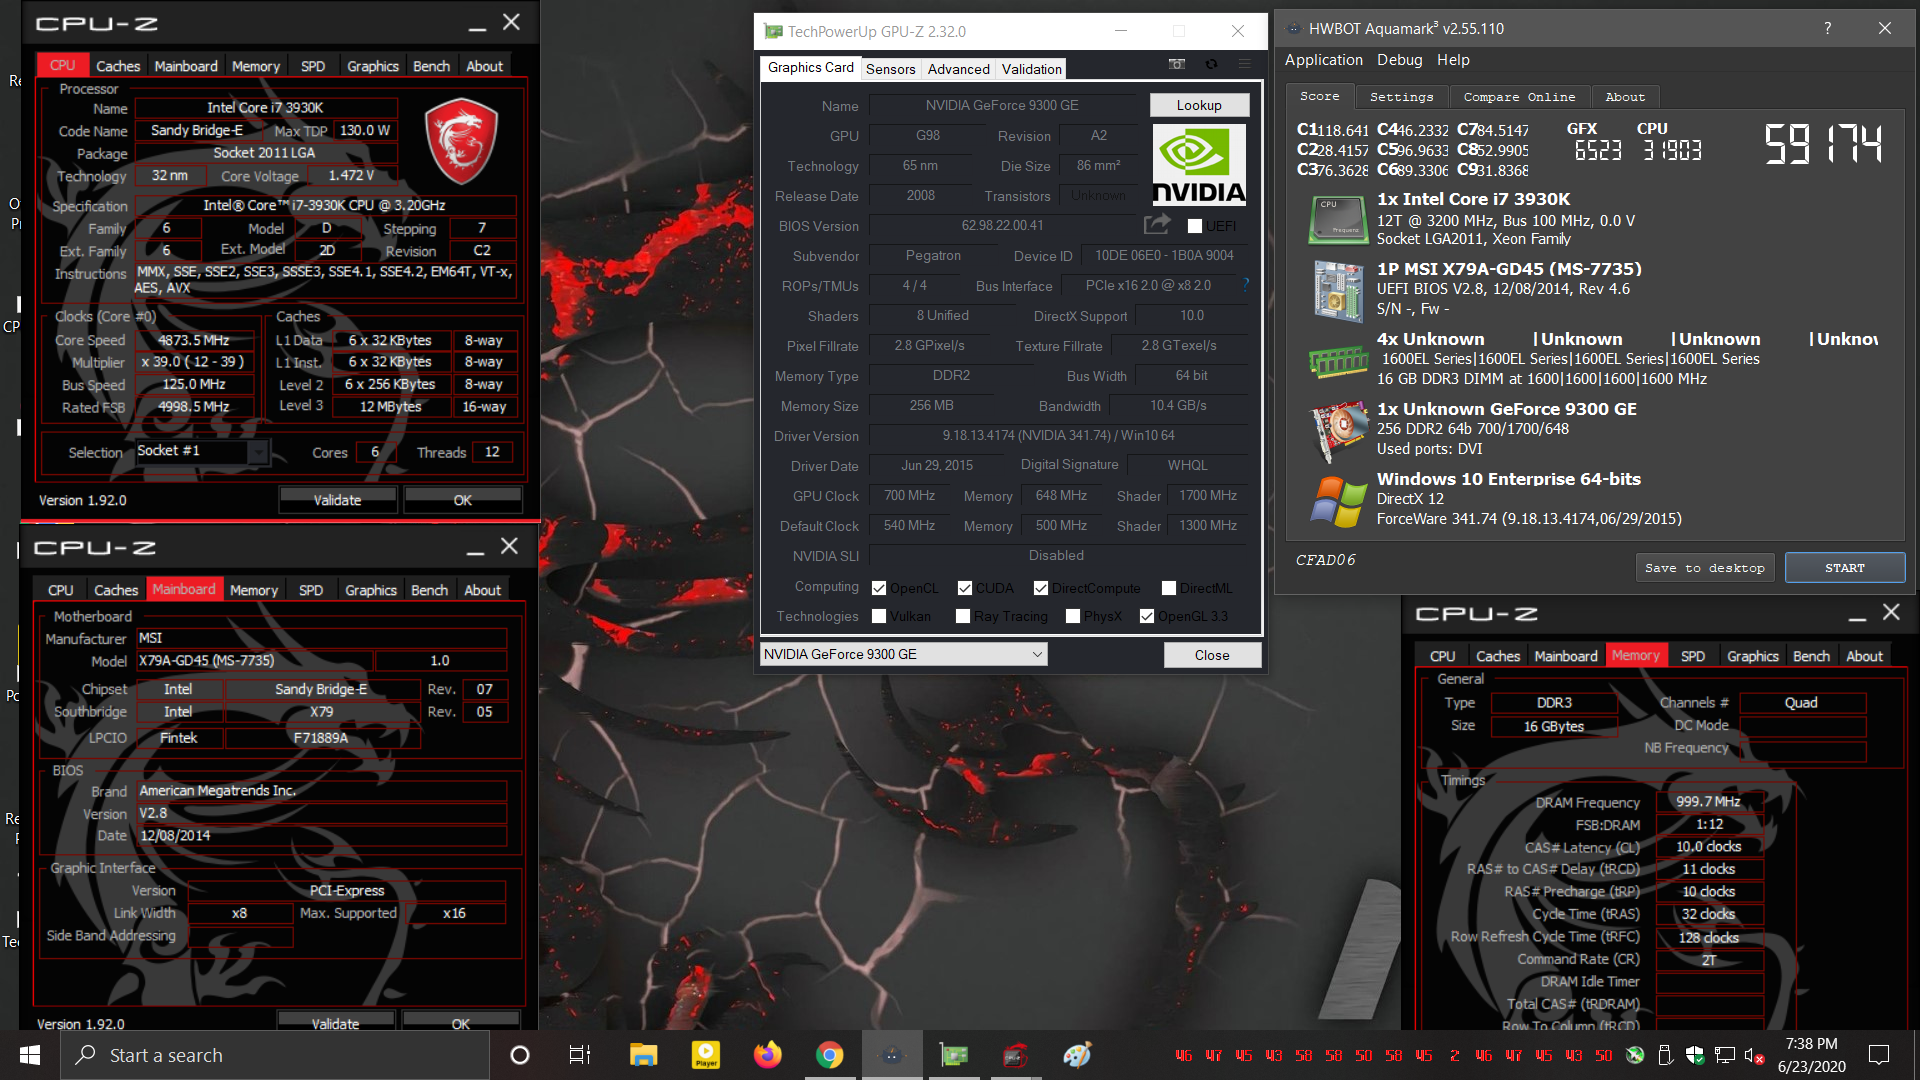
Task: Toggle the Ray Tracing checkbox
Action: click(963, 616)
